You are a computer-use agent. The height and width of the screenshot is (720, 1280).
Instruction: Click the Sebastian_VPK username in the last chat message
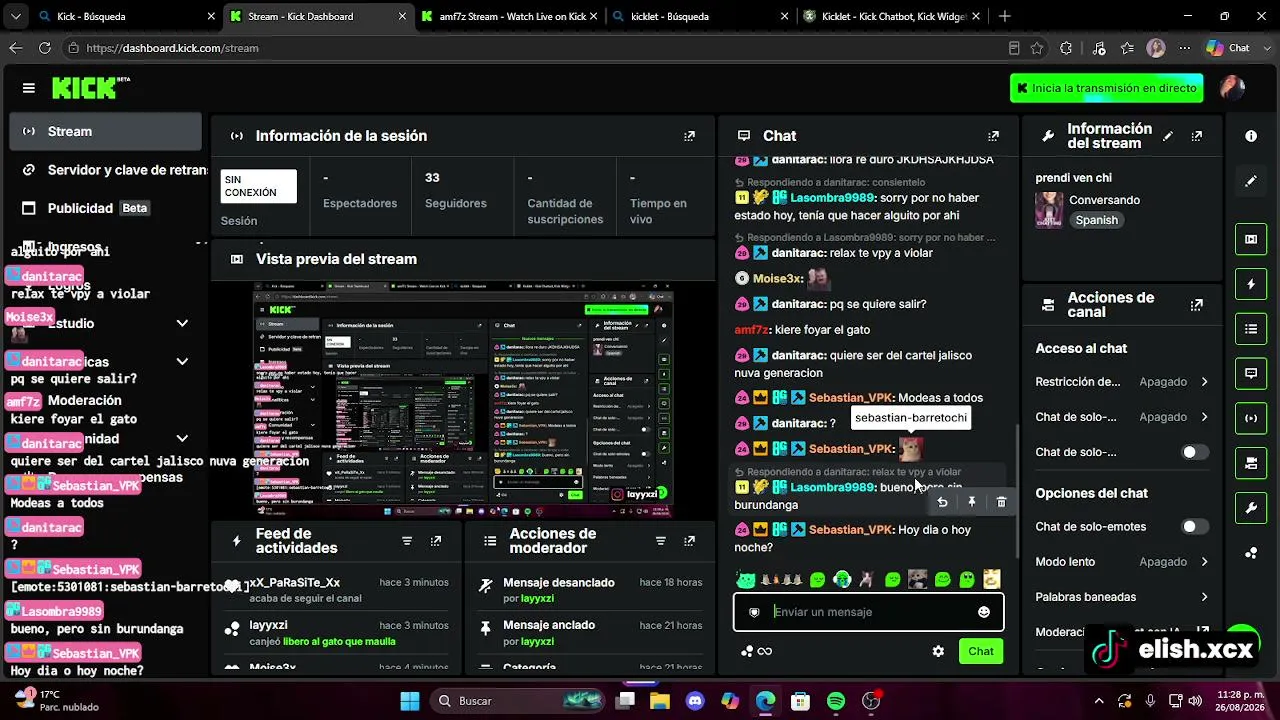[850, 530]
